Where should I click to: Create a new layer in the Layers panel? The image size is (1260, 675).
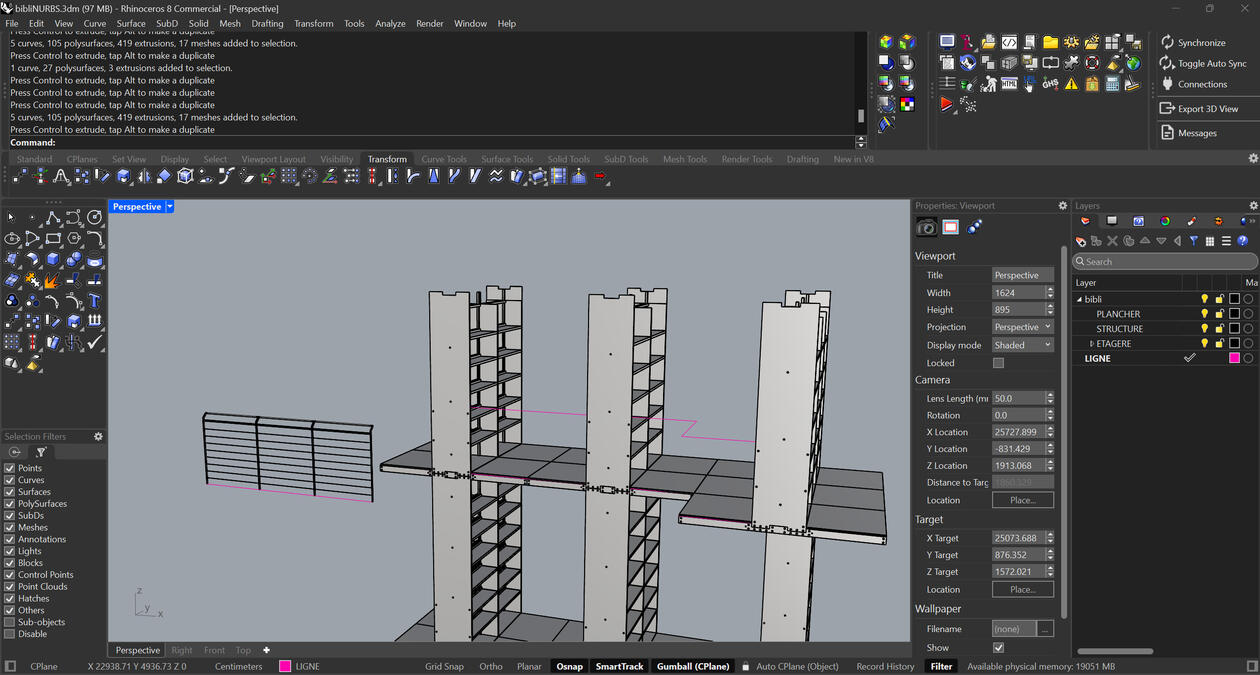[x=1081, y=241]
